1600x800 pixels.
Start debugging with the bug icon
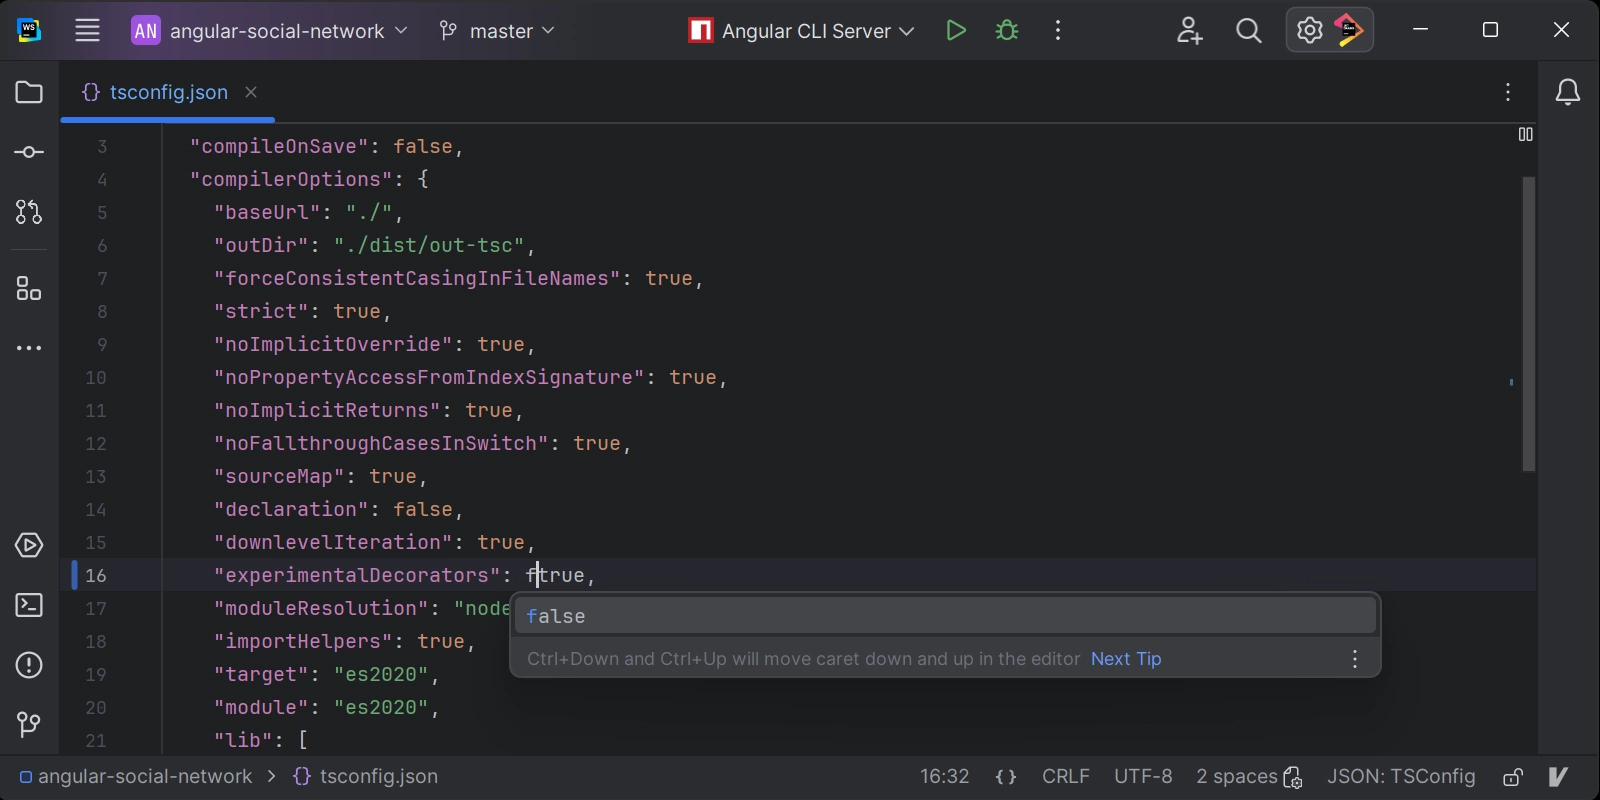point(1007,30)
